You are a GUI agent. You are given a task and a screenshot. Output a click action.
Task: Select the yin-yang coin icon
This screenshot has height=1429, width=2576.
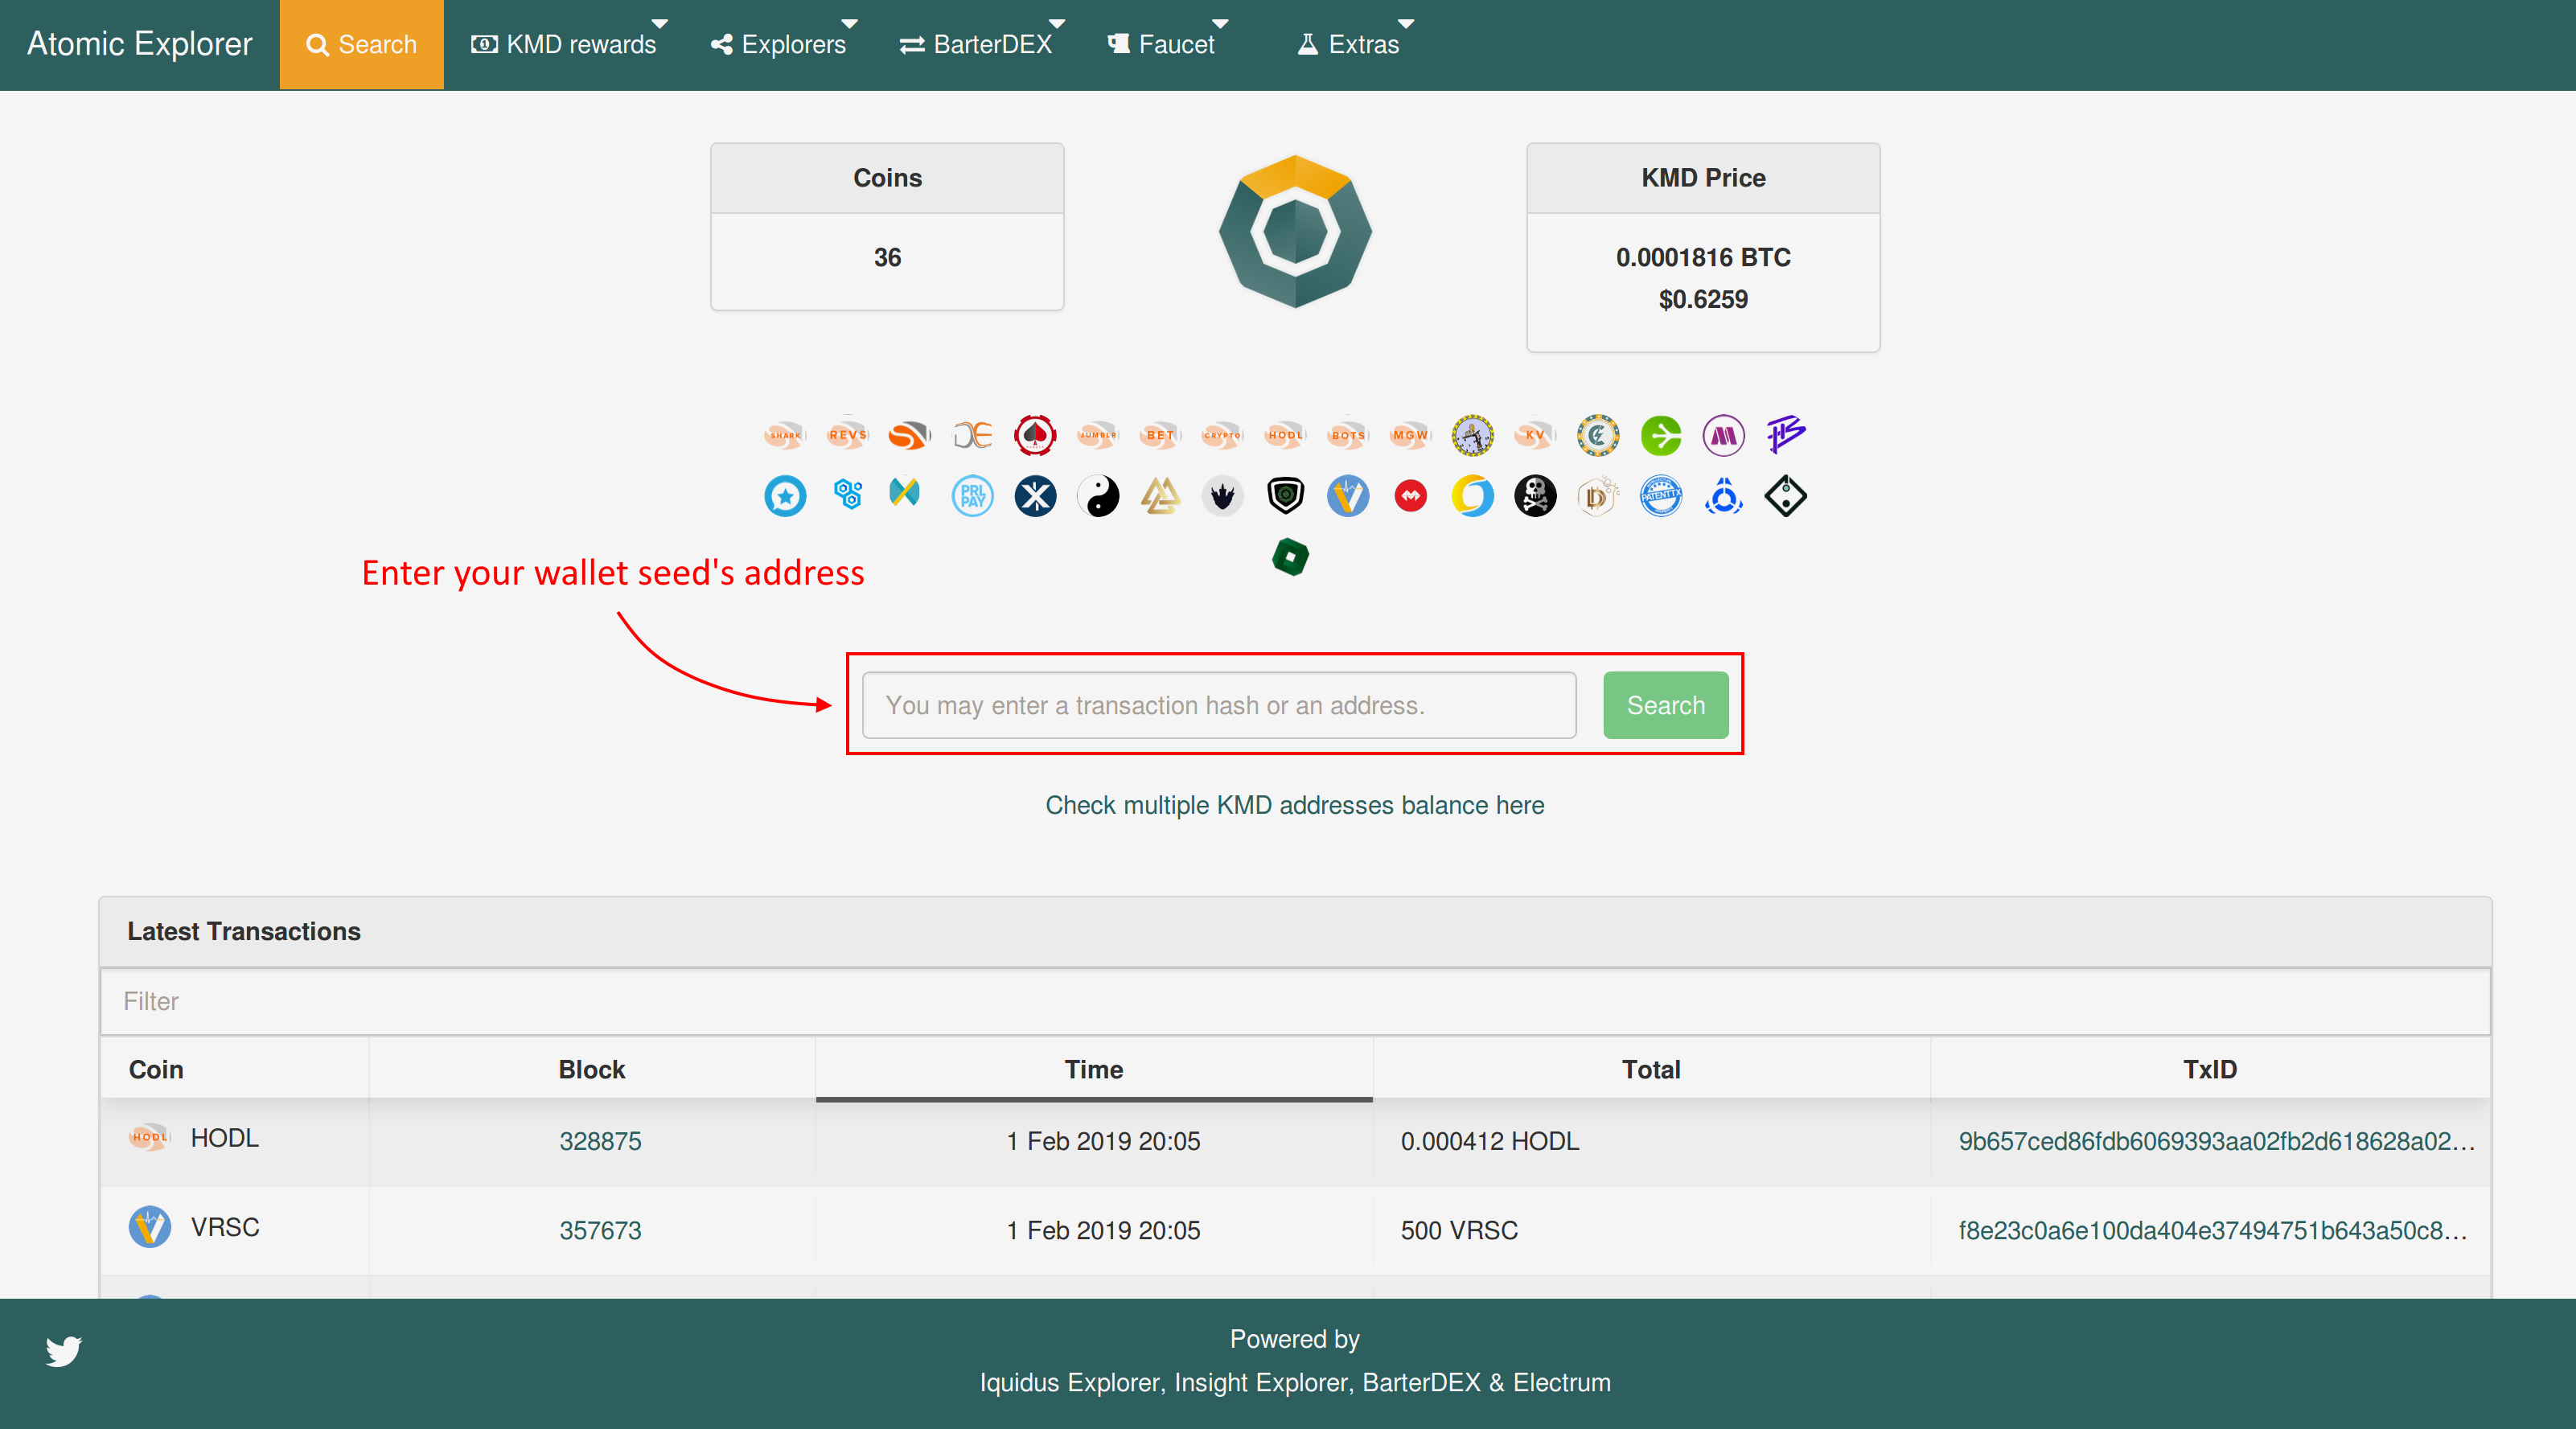click(1098, 496)
